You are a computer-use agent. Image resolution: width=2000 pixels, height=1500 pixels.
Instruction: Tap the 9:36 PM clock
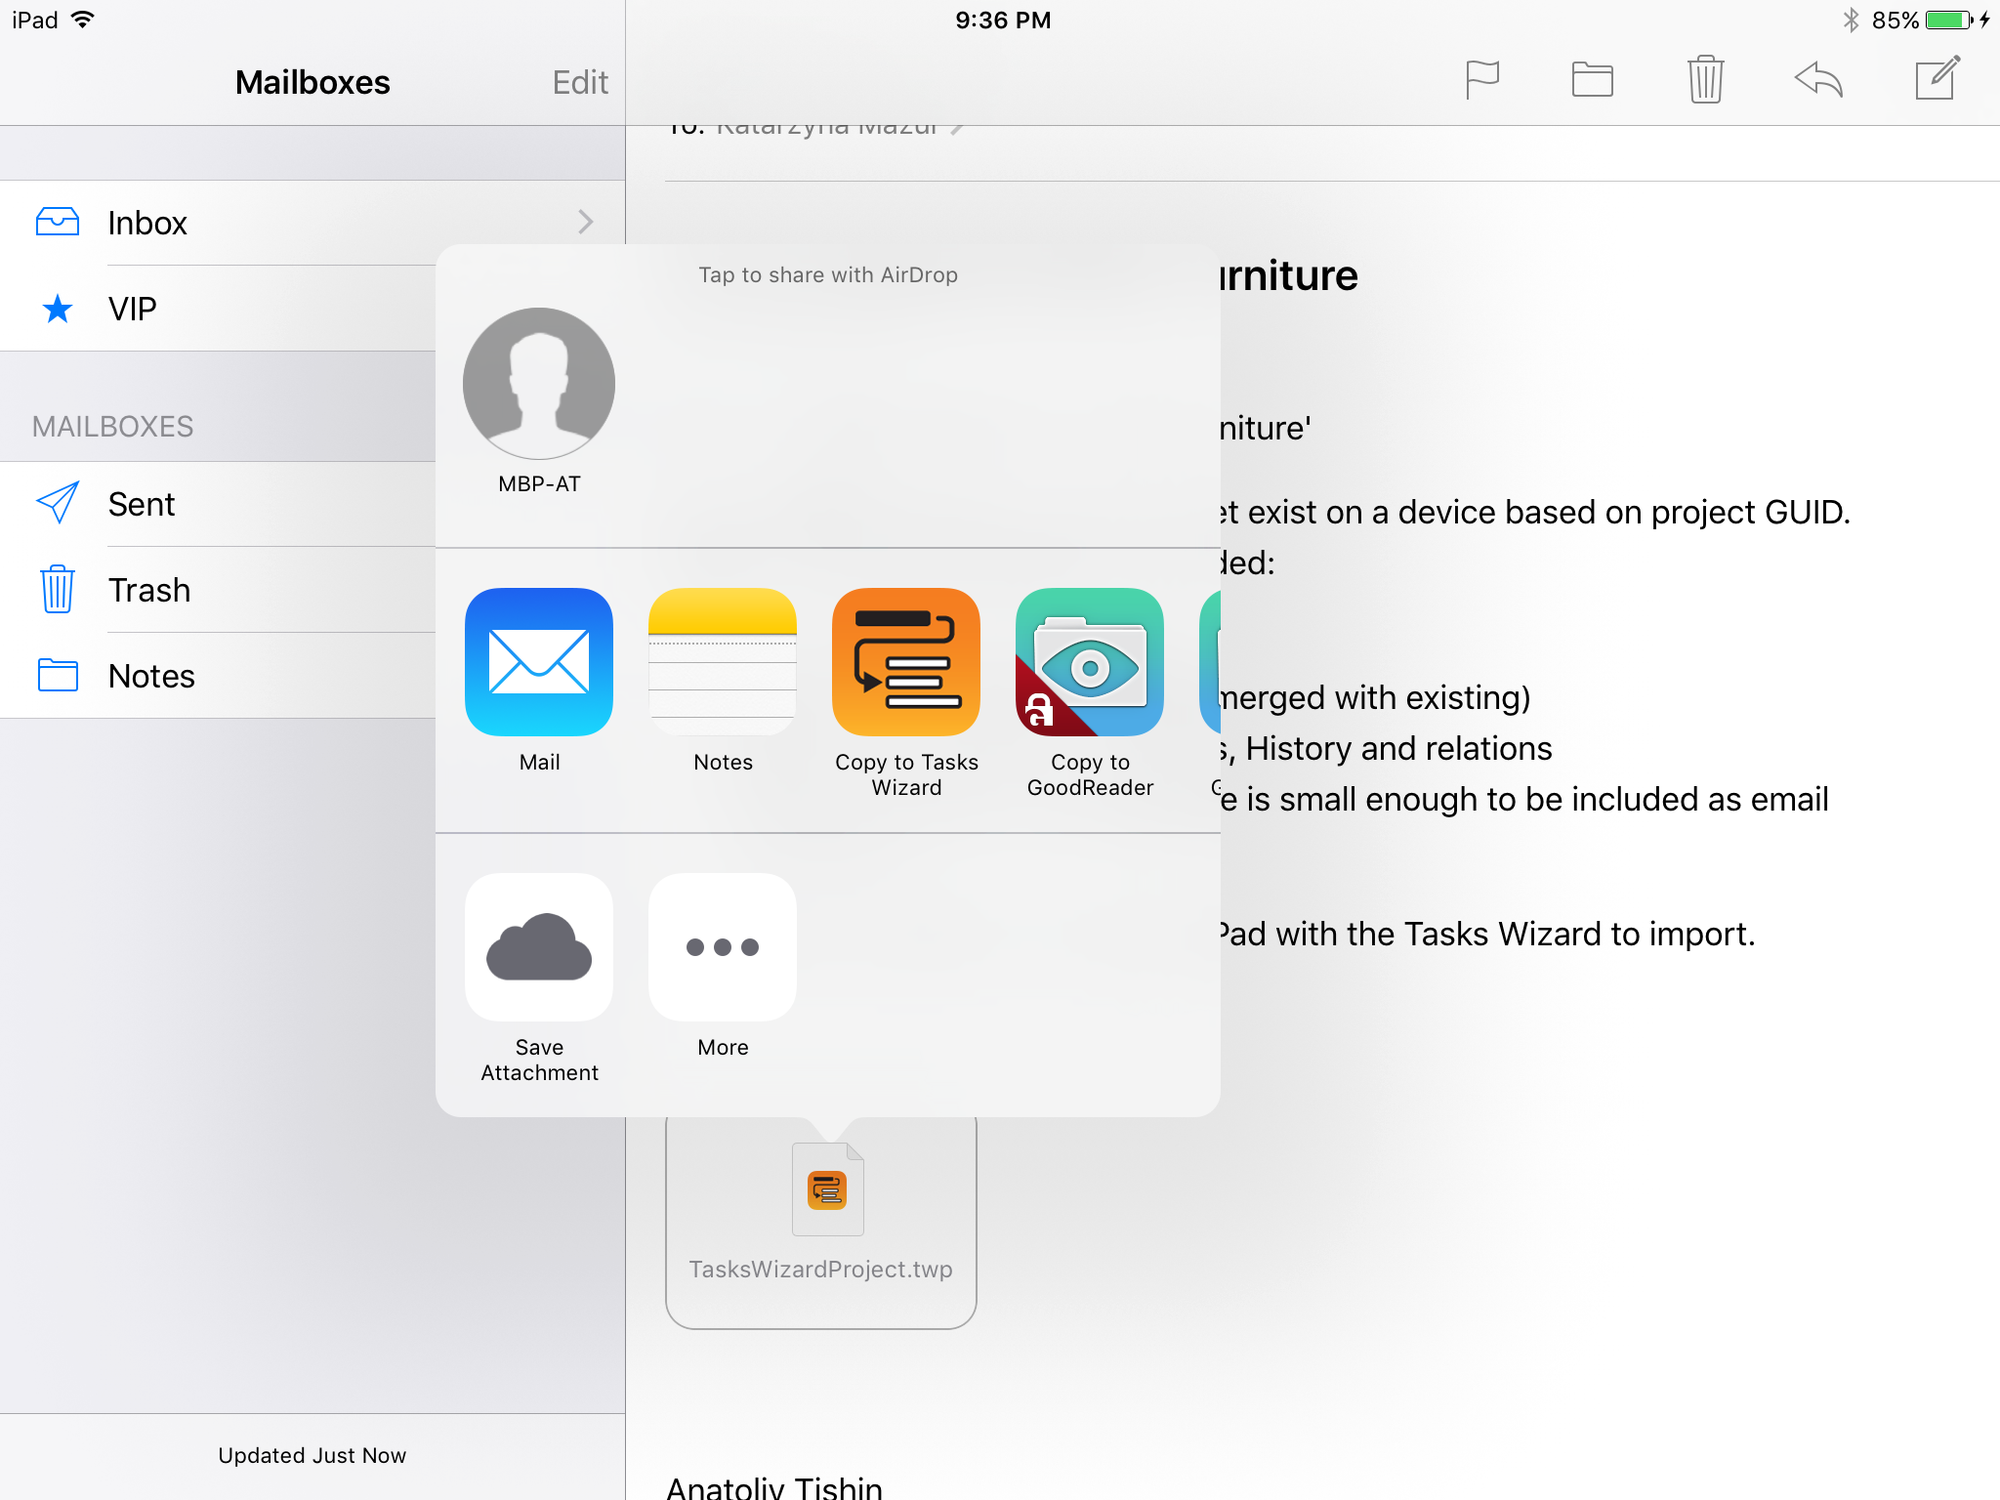pos(1003,20)
